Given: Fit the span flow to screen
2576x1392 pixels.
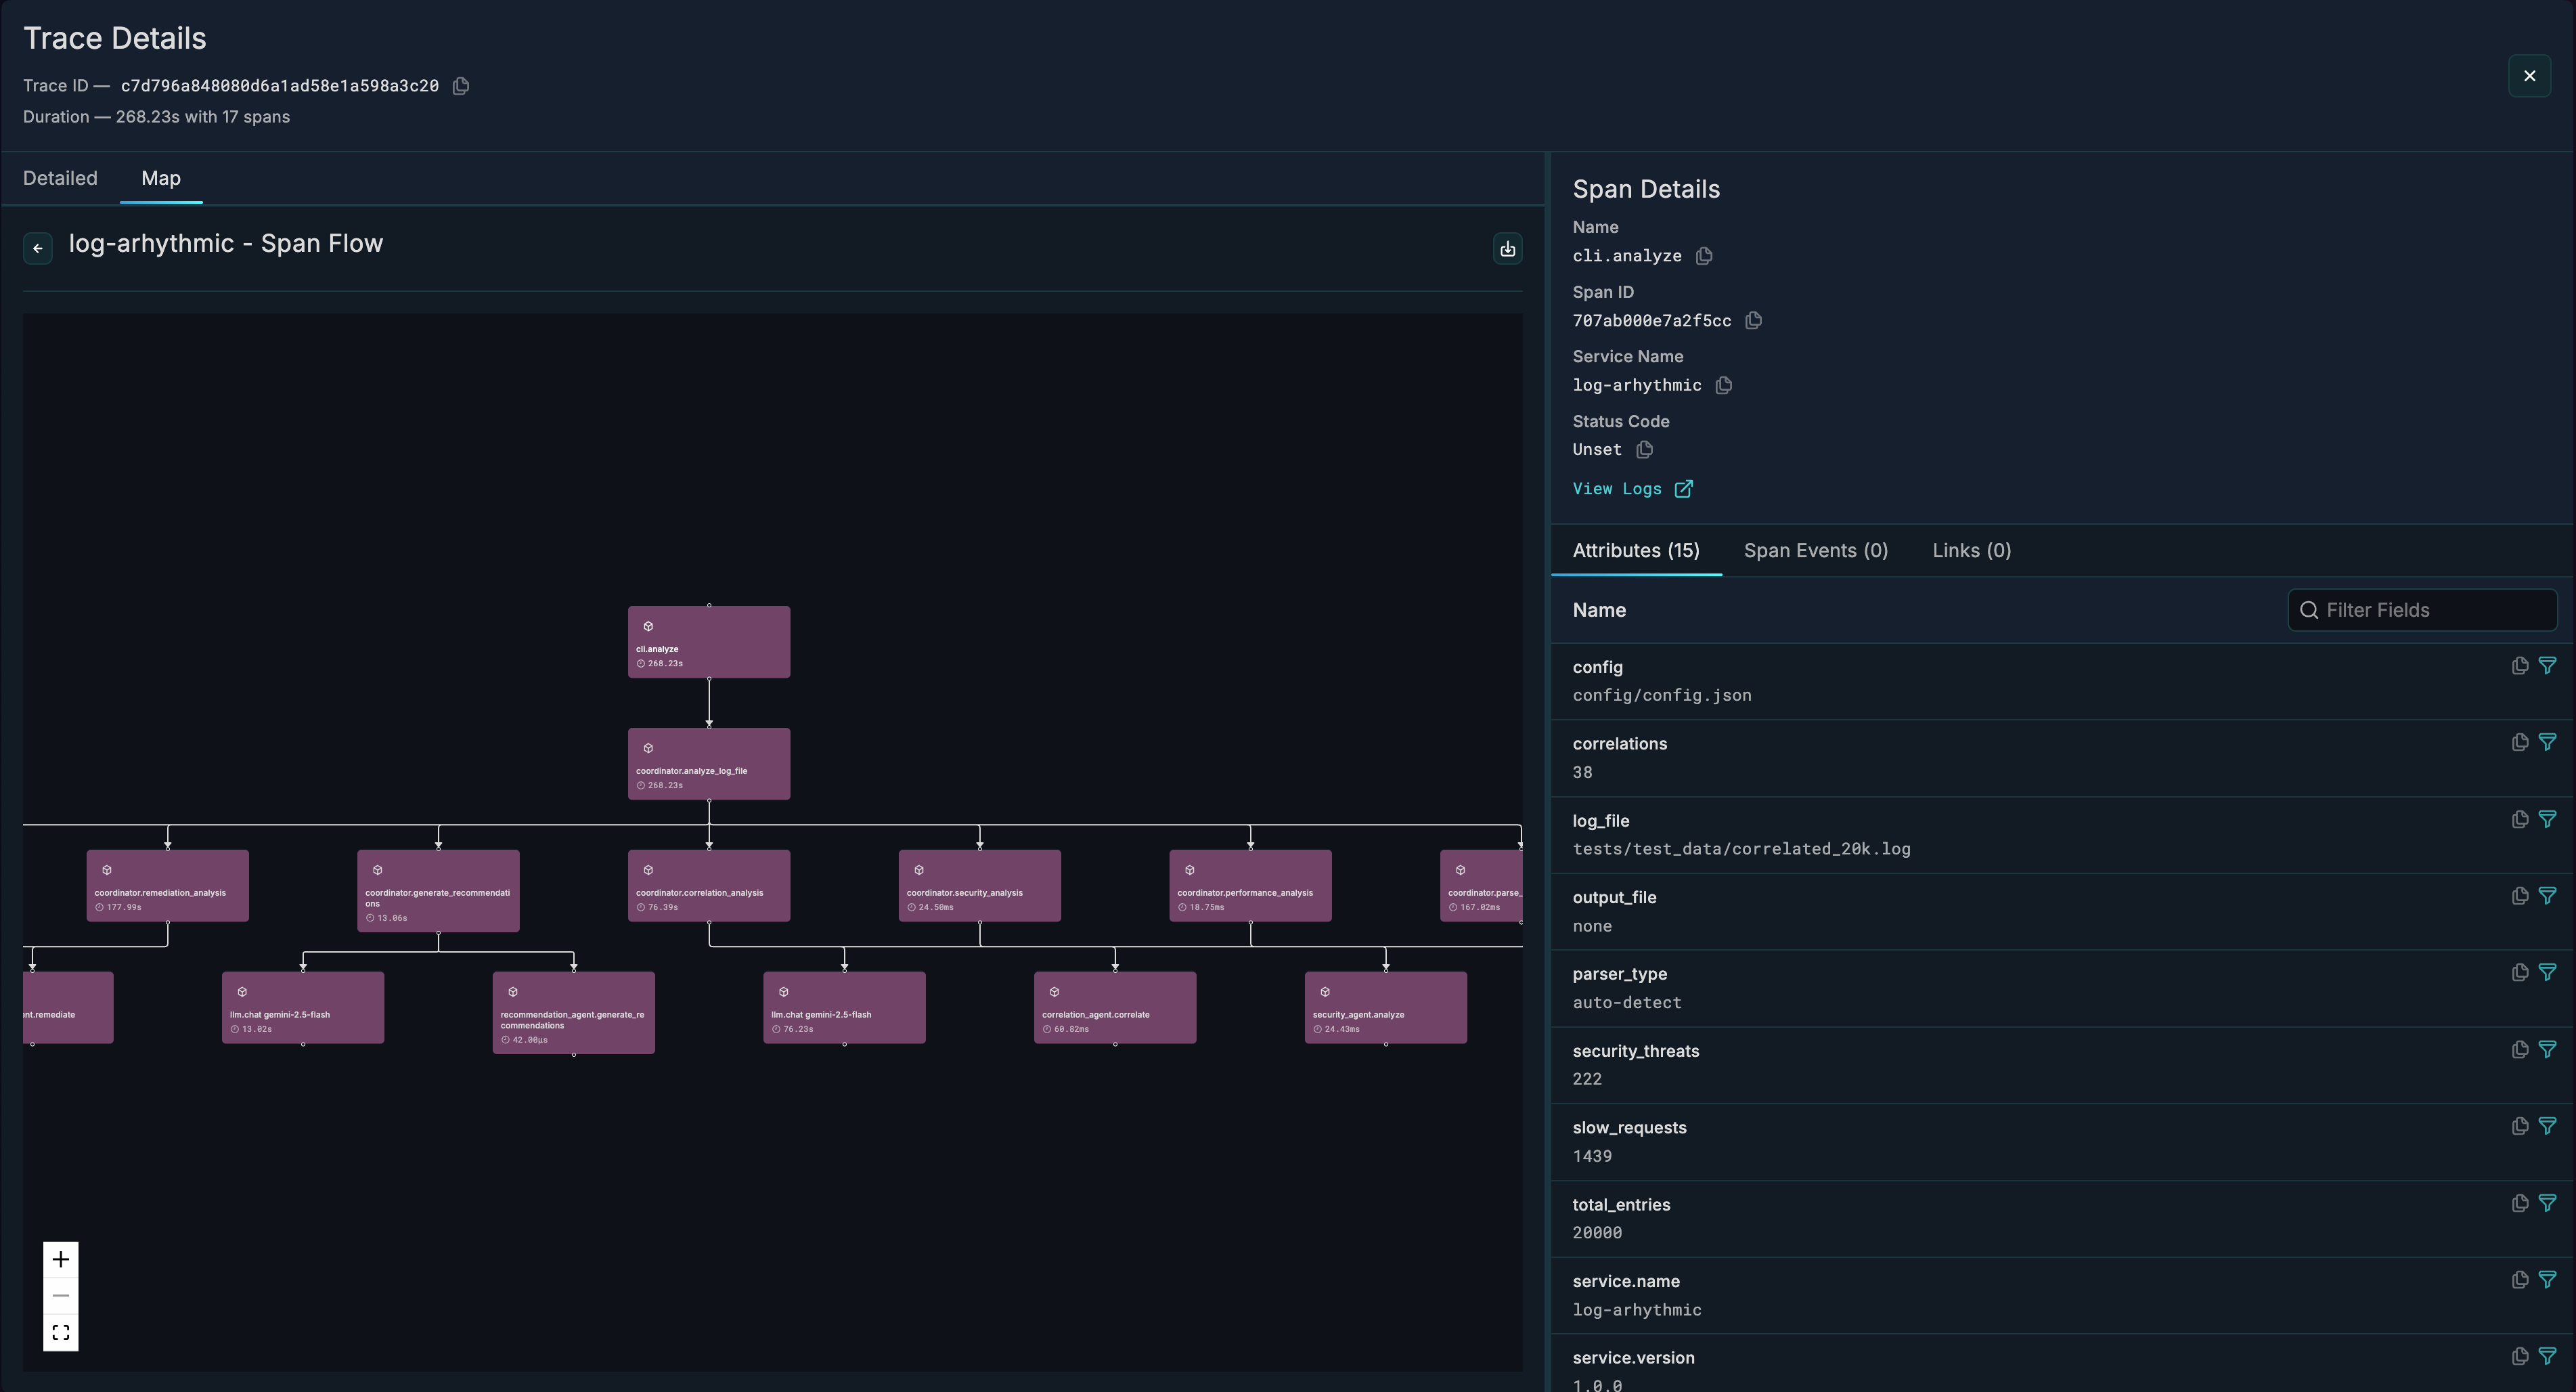Looking at the screenshot, I should coord(60,1332).
